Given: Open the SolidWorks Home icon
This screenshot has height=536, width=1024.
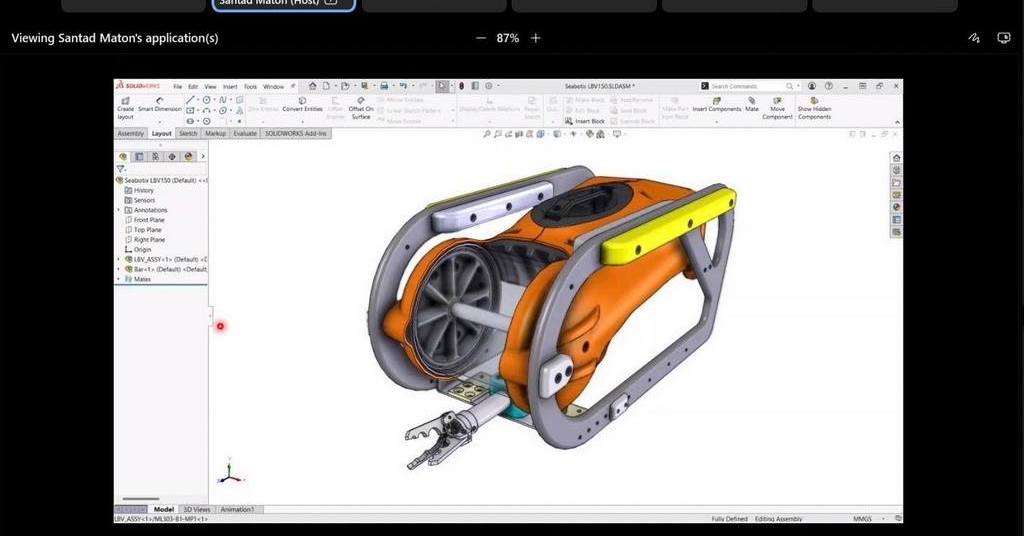Looking at the screenshot, I should click(312, 86).
